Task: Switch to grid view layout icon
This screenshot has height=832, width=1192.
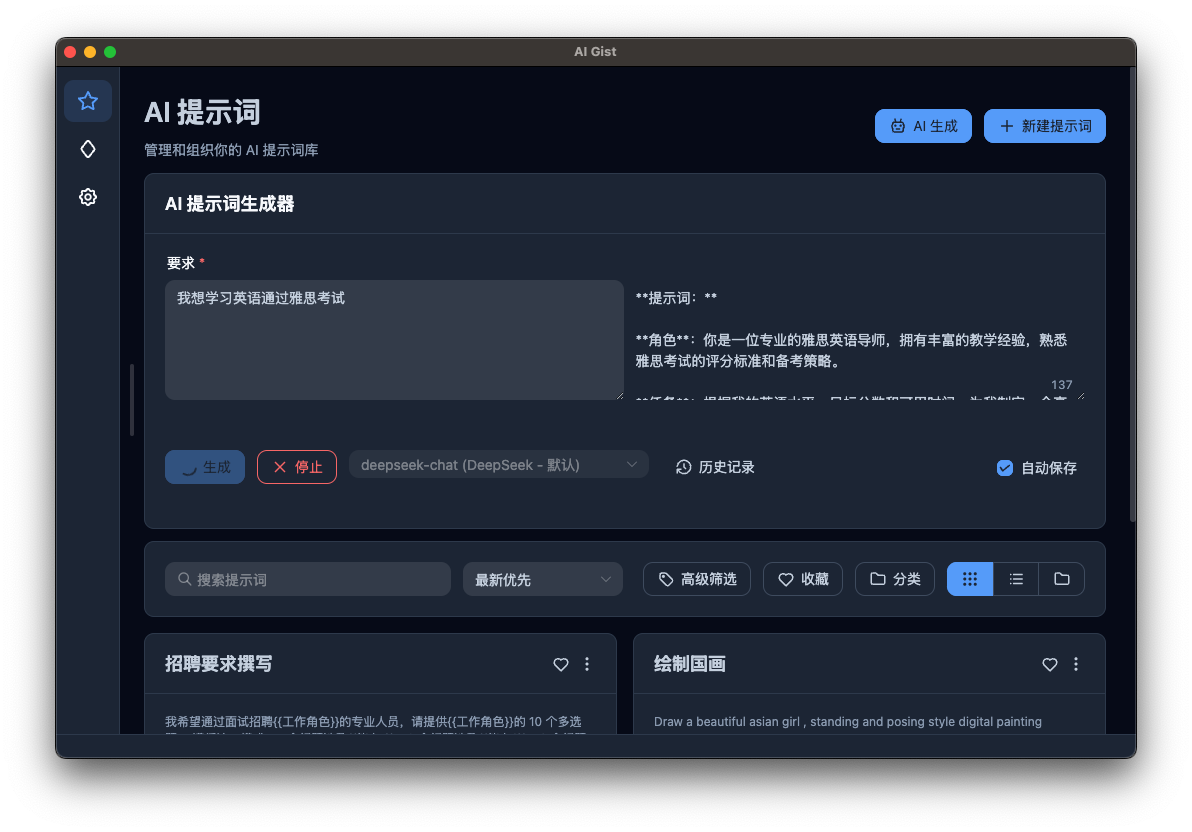Action: point(969,578)
